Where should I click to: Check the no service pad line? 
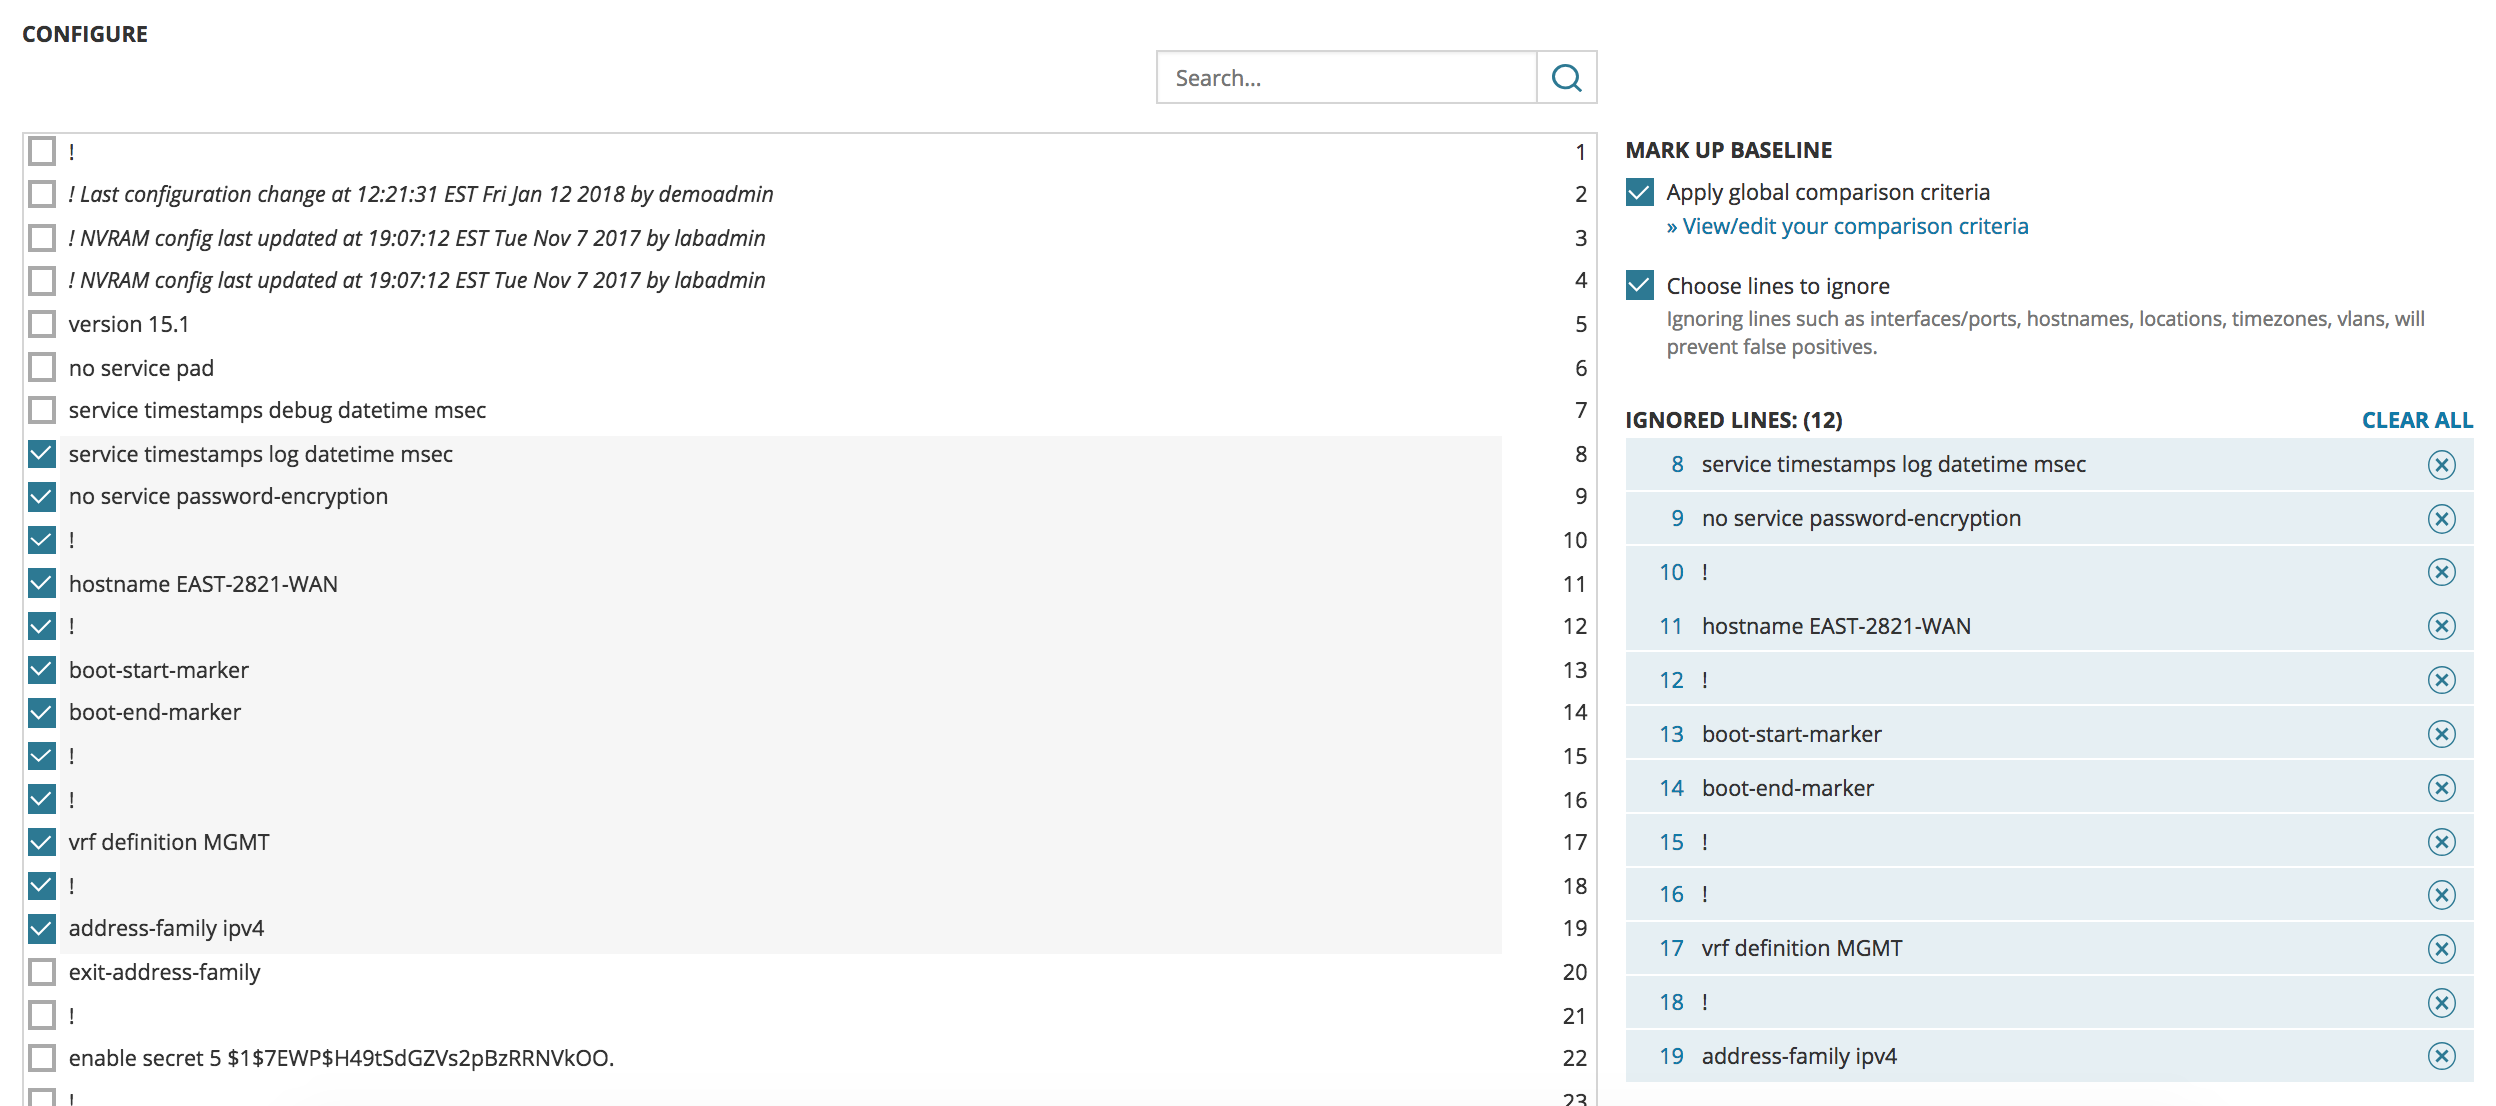click(42, 368)
